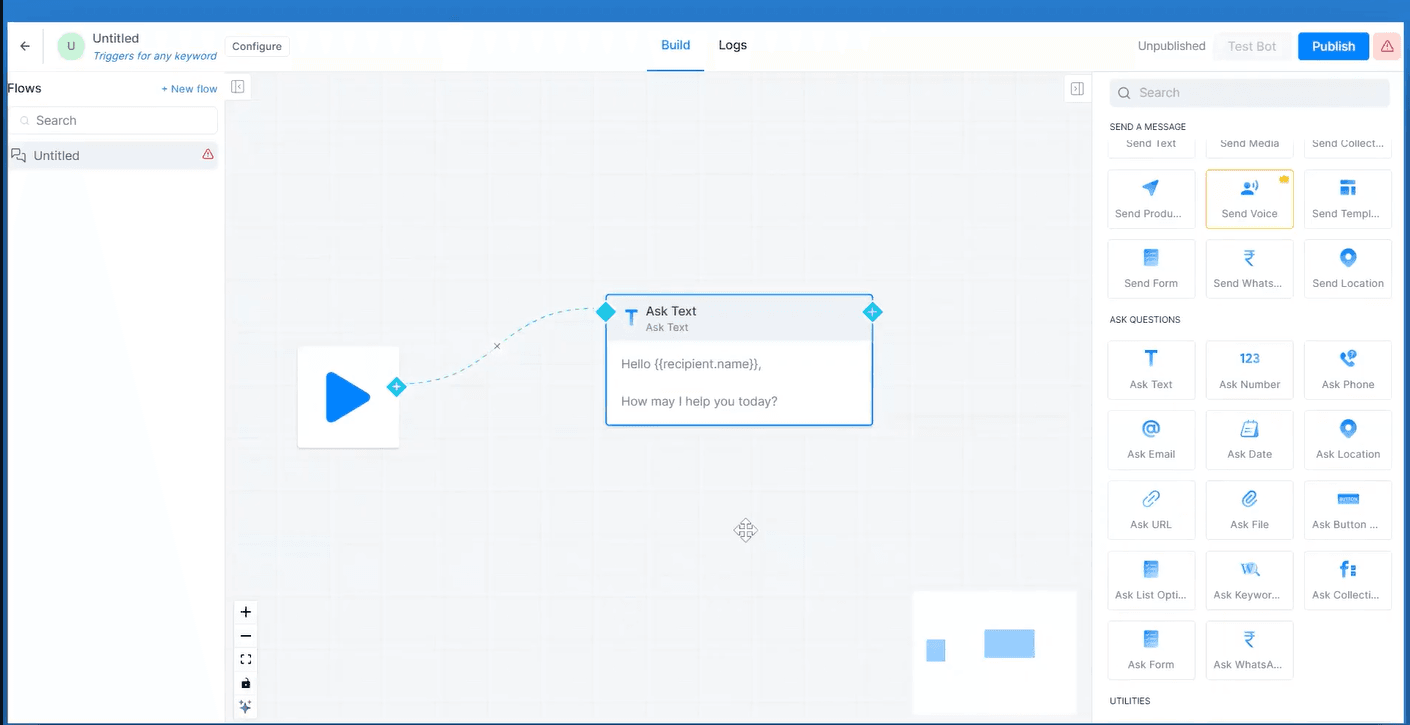
Task: Collapse the left Flows panel
Action: 237,87
